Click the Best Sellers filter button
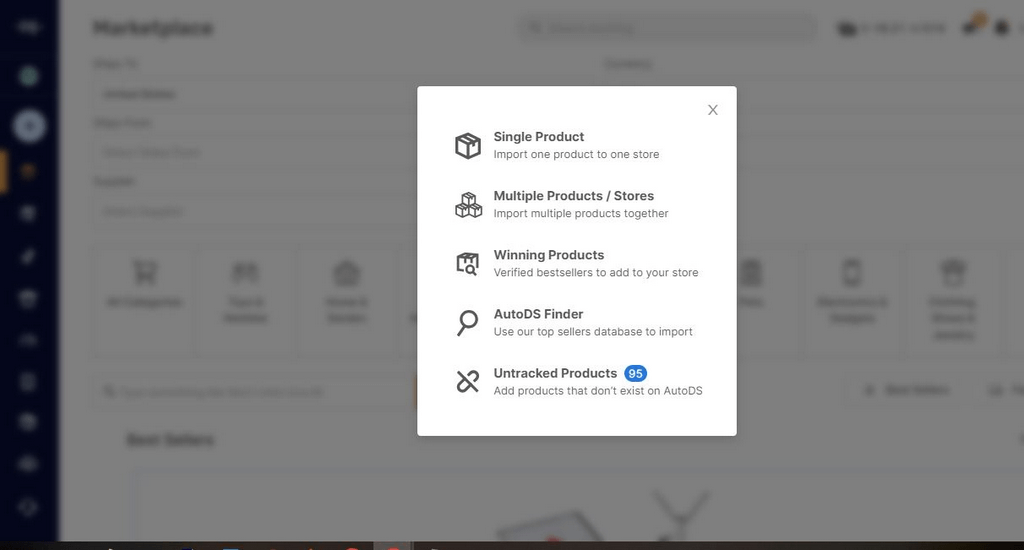The height and width of the screenshot is (550, 1024). coord(907,390)
